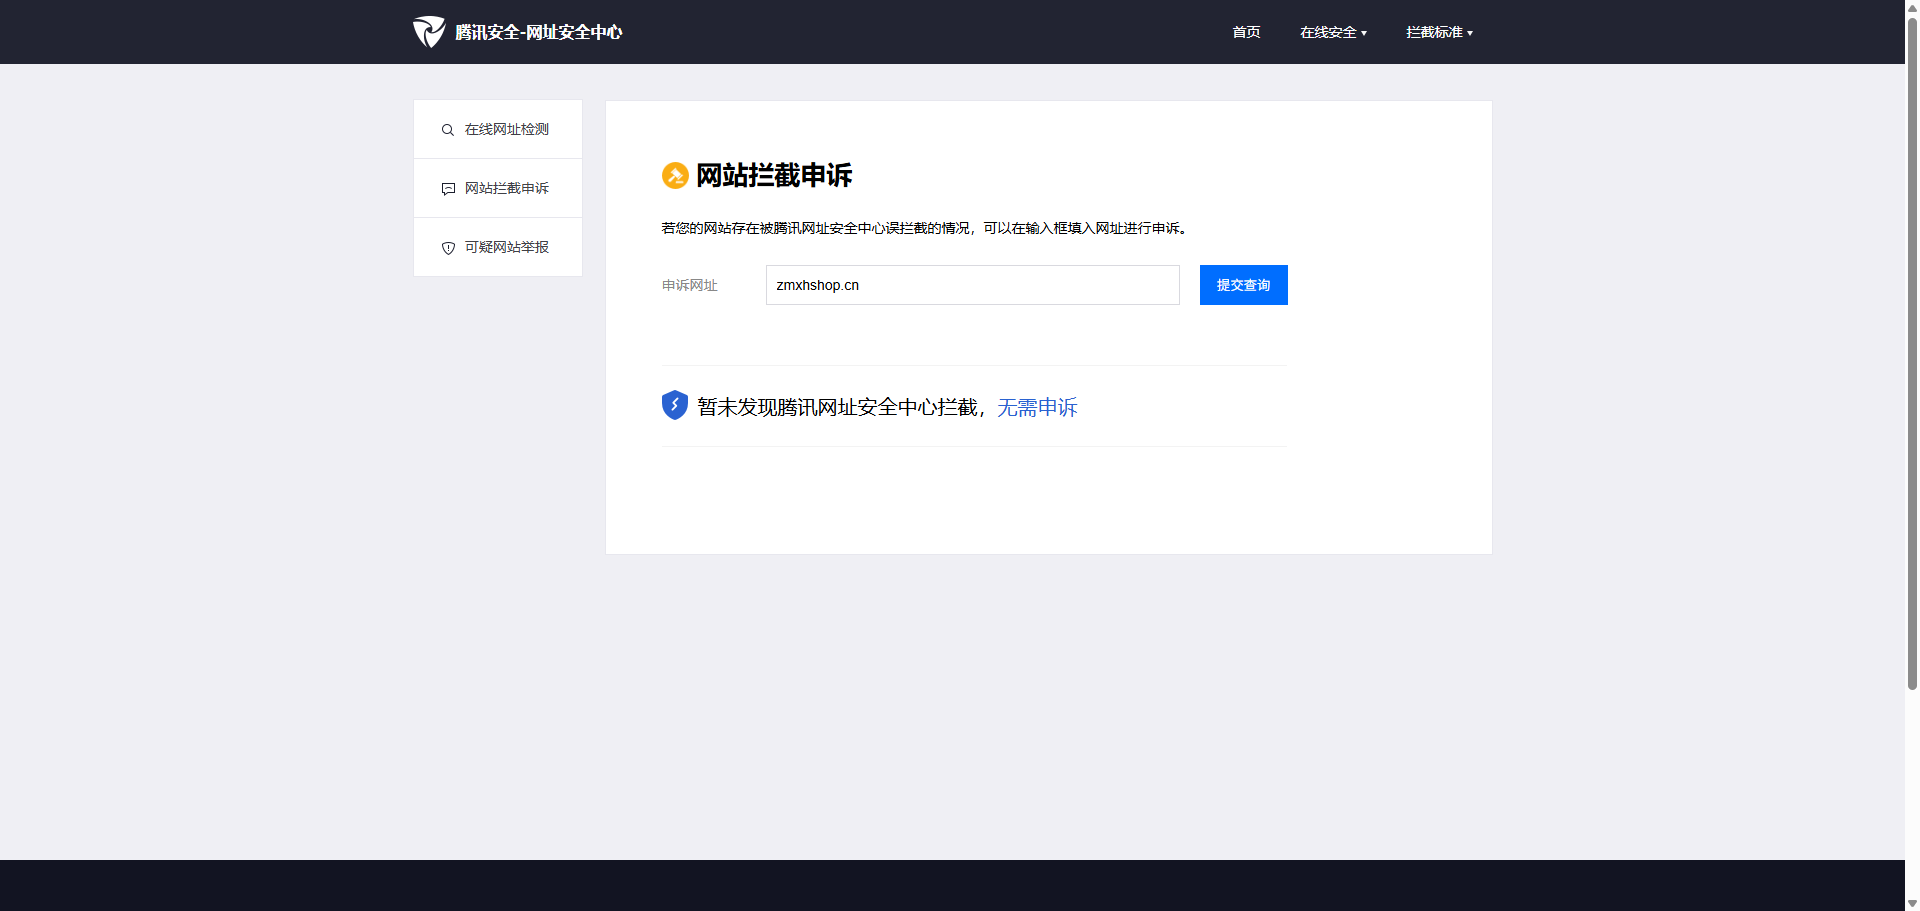Open 在线网址检测 in the sidebar

pos(498,129)
